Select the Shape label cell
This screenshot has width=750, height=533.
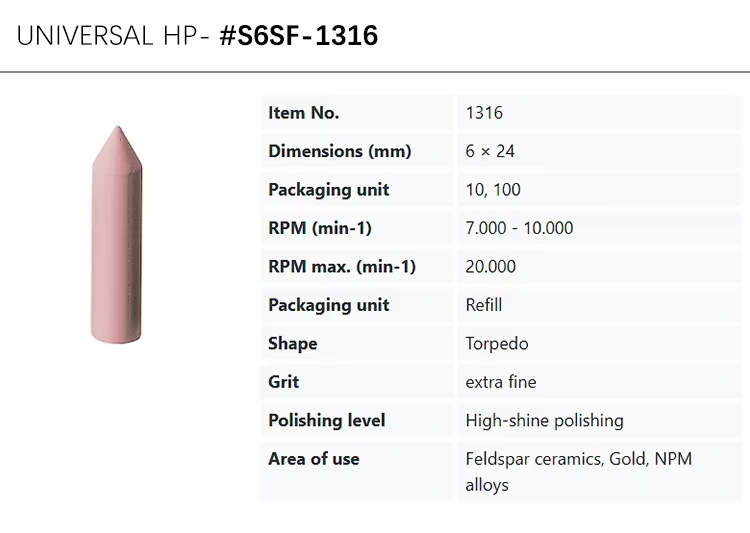356,344
